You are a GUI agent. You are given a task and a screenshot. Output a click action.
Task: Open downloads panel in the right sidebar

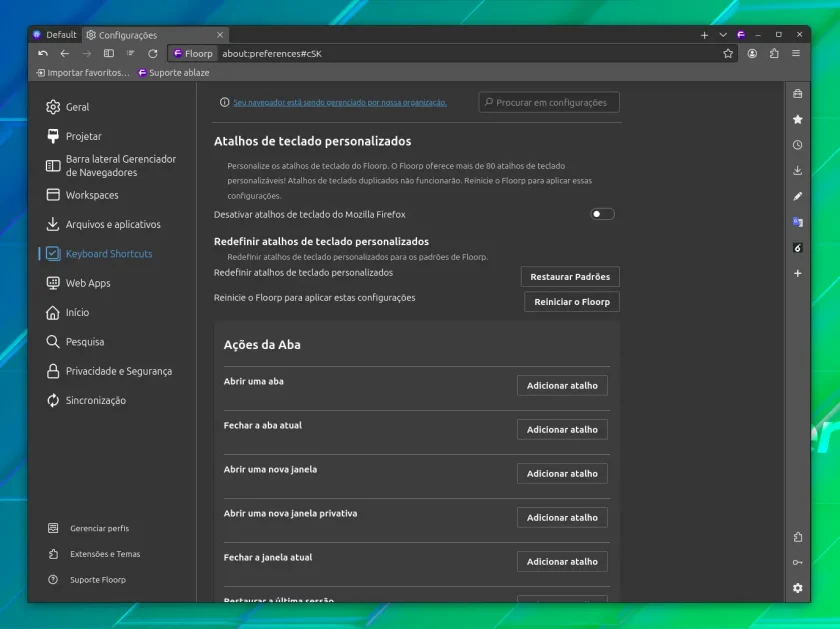797,170
